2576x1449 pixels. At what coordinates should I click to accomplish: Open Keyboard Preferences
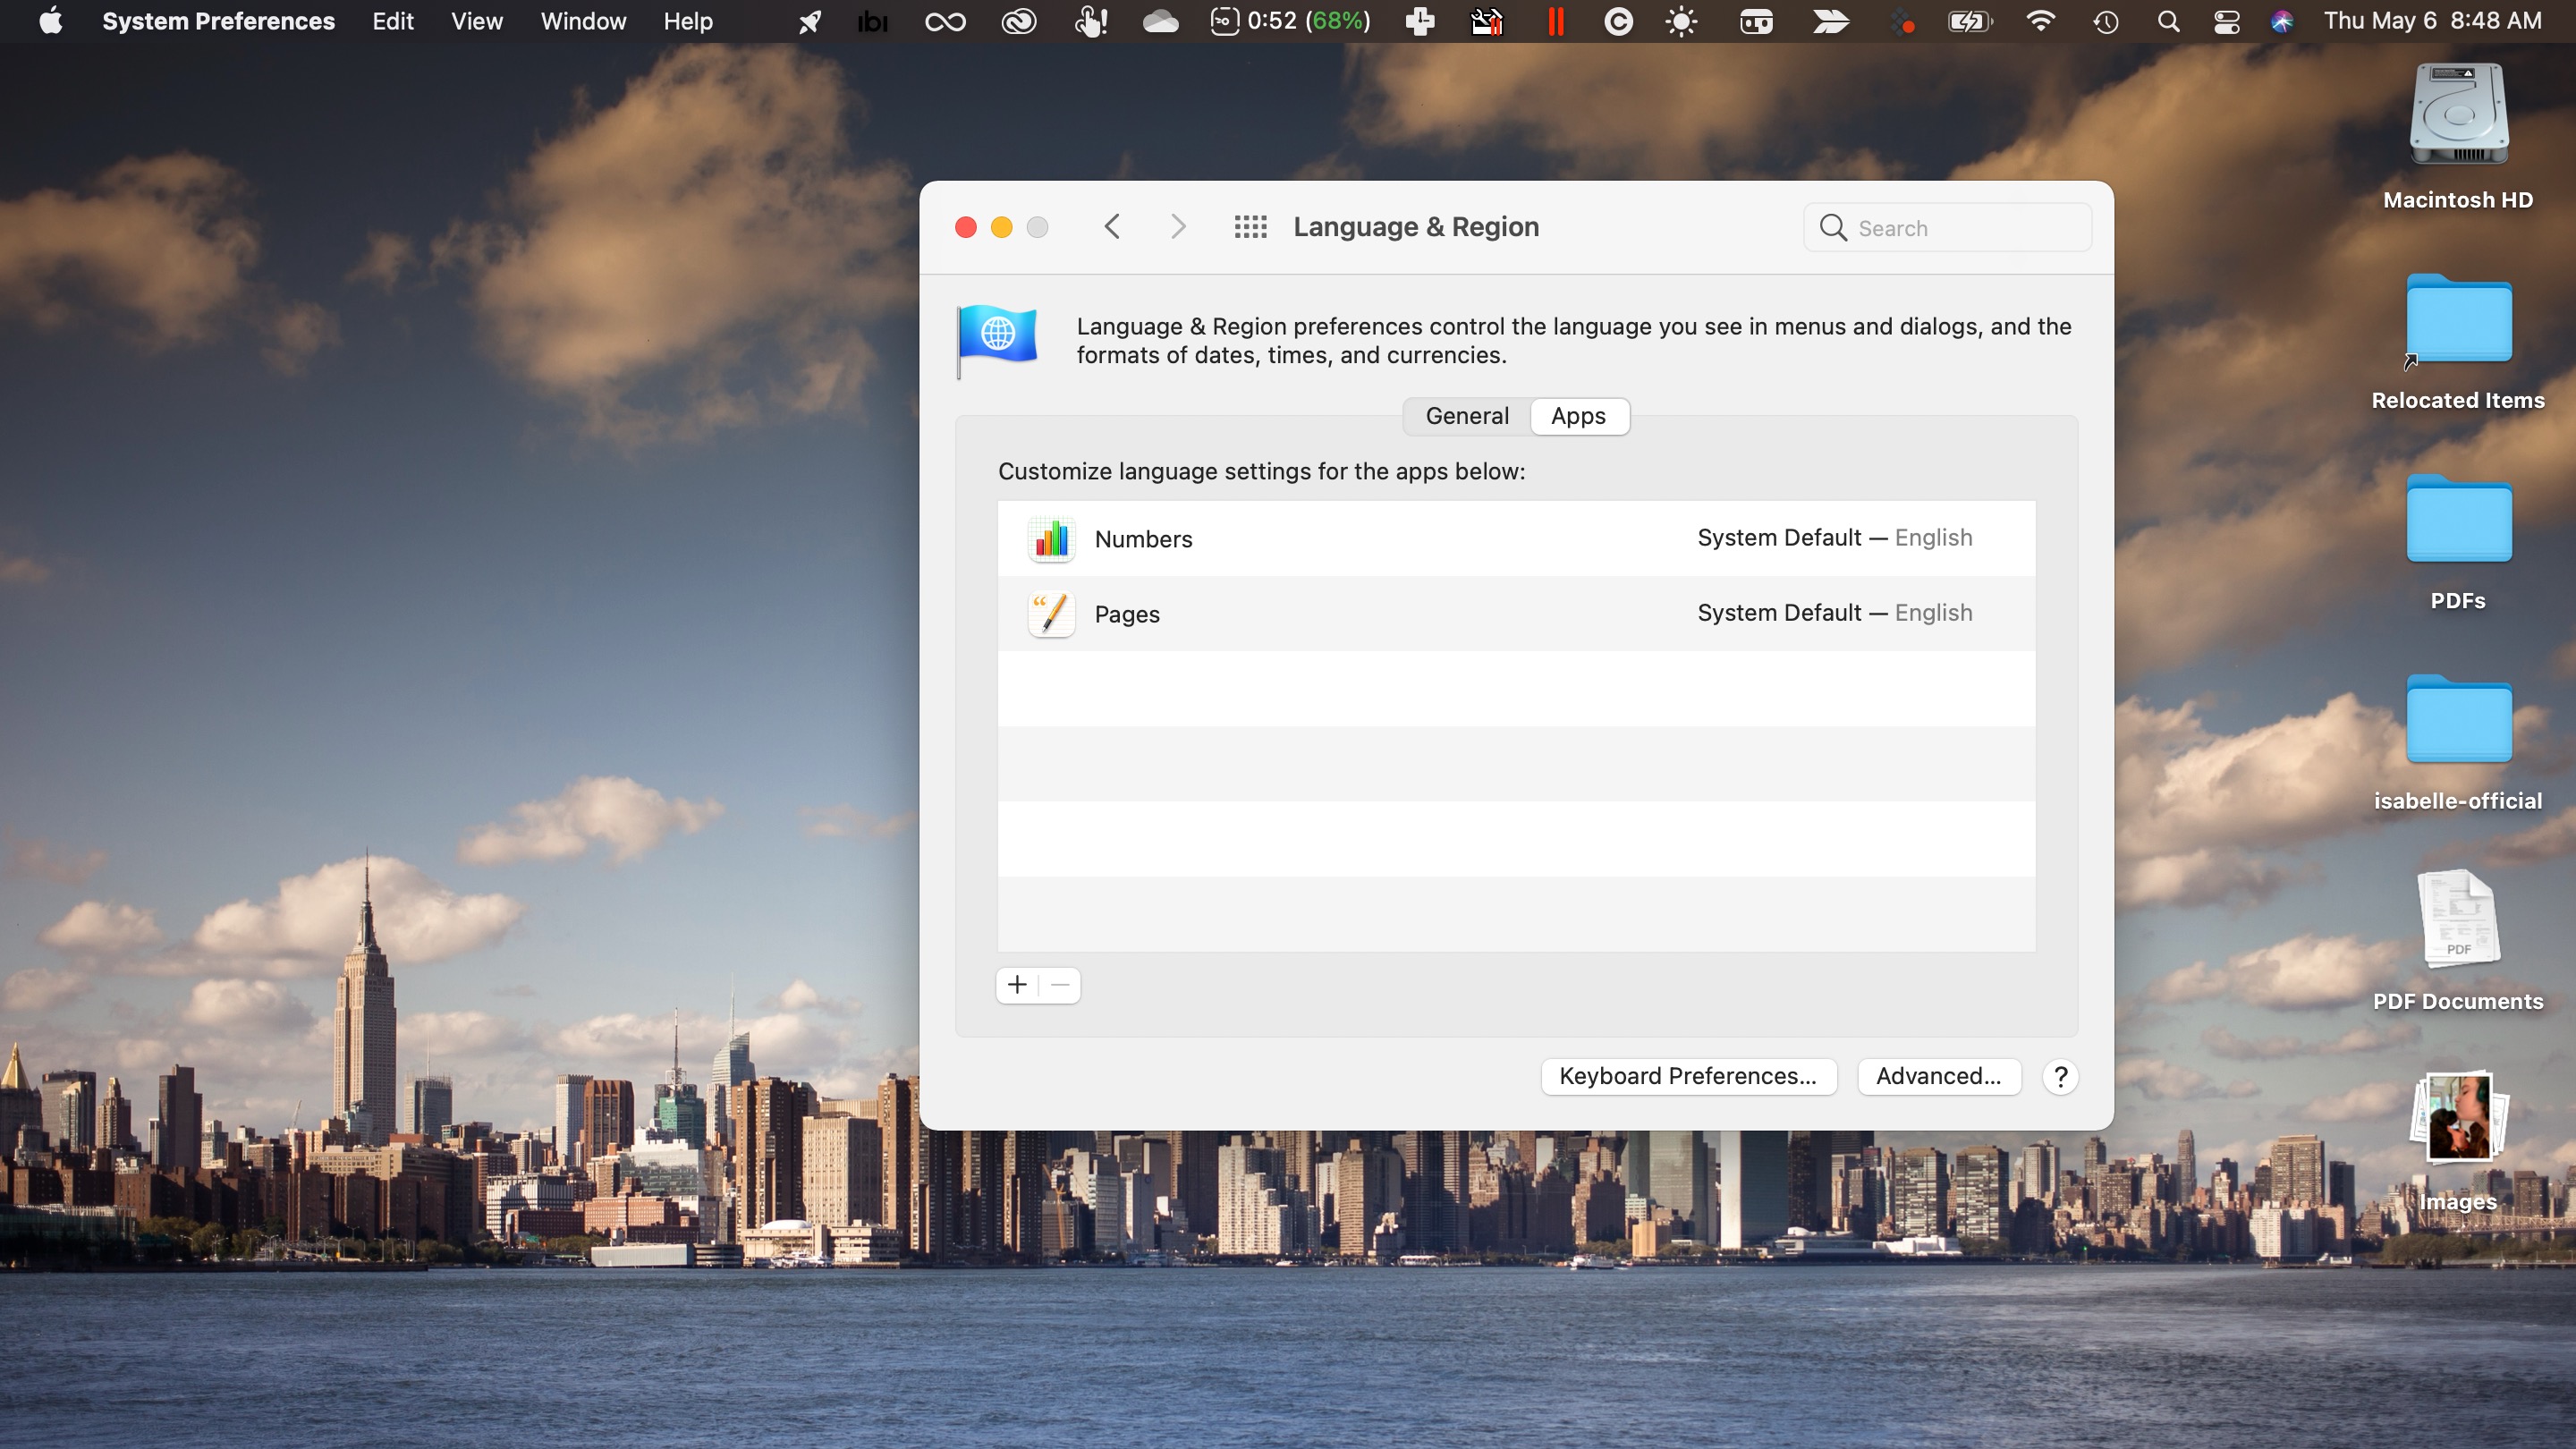point(1688,1076)
